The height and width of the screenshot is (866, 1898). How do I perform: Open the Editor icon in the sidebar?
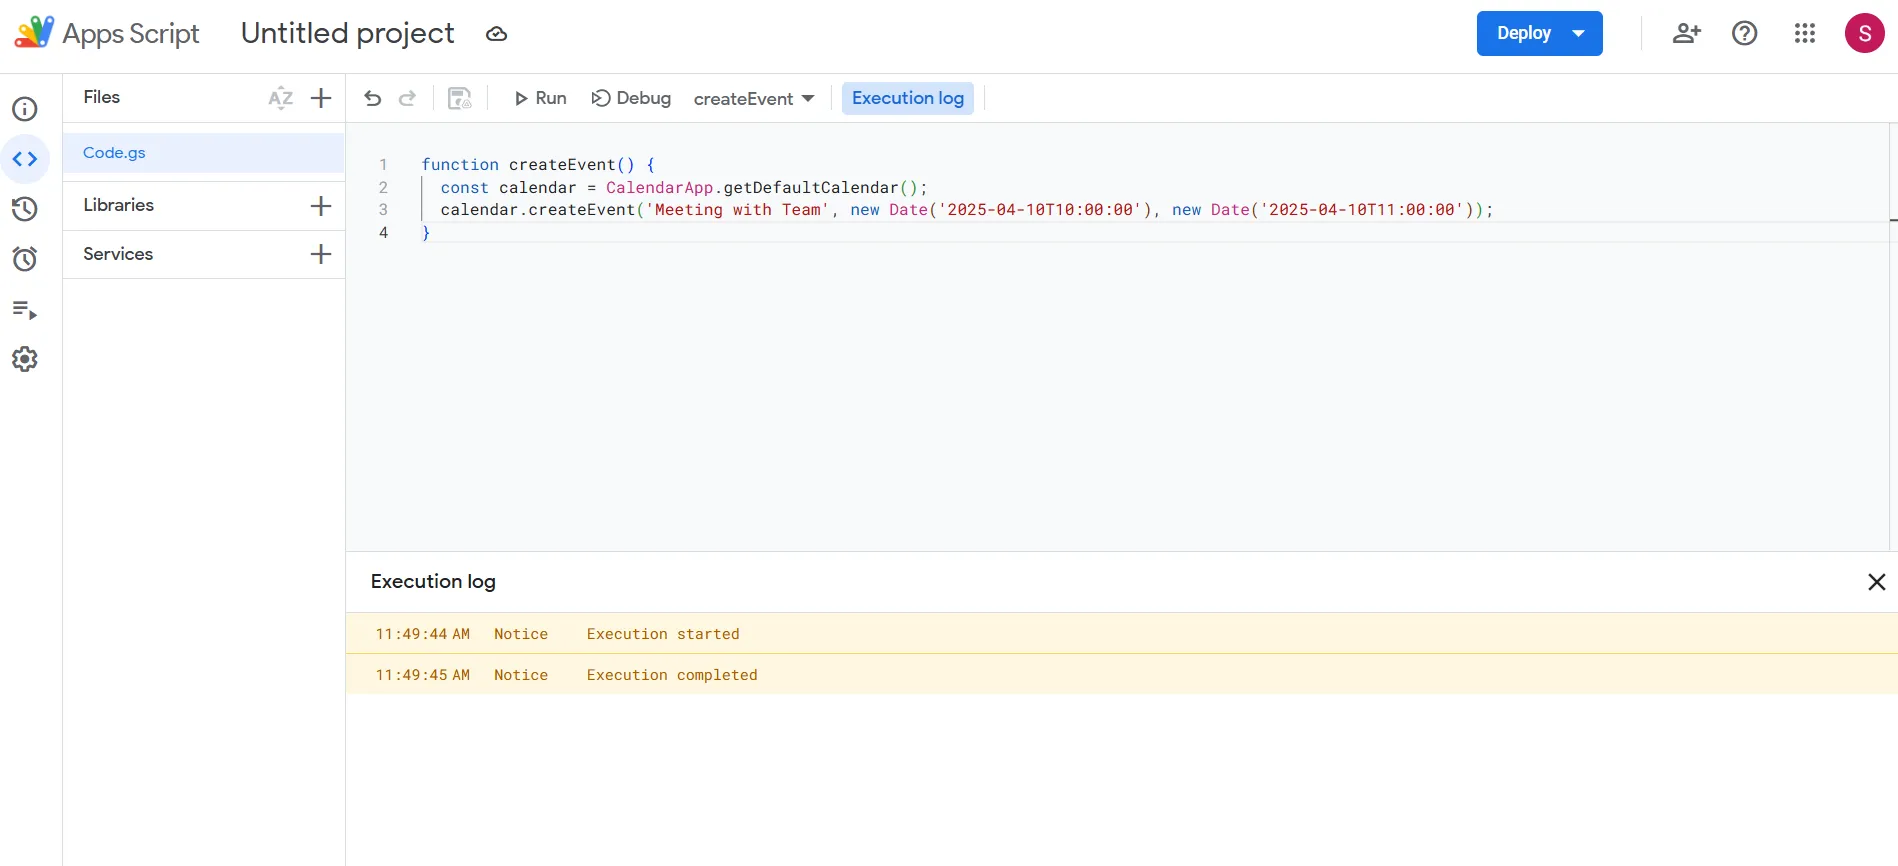coord(25,159)
